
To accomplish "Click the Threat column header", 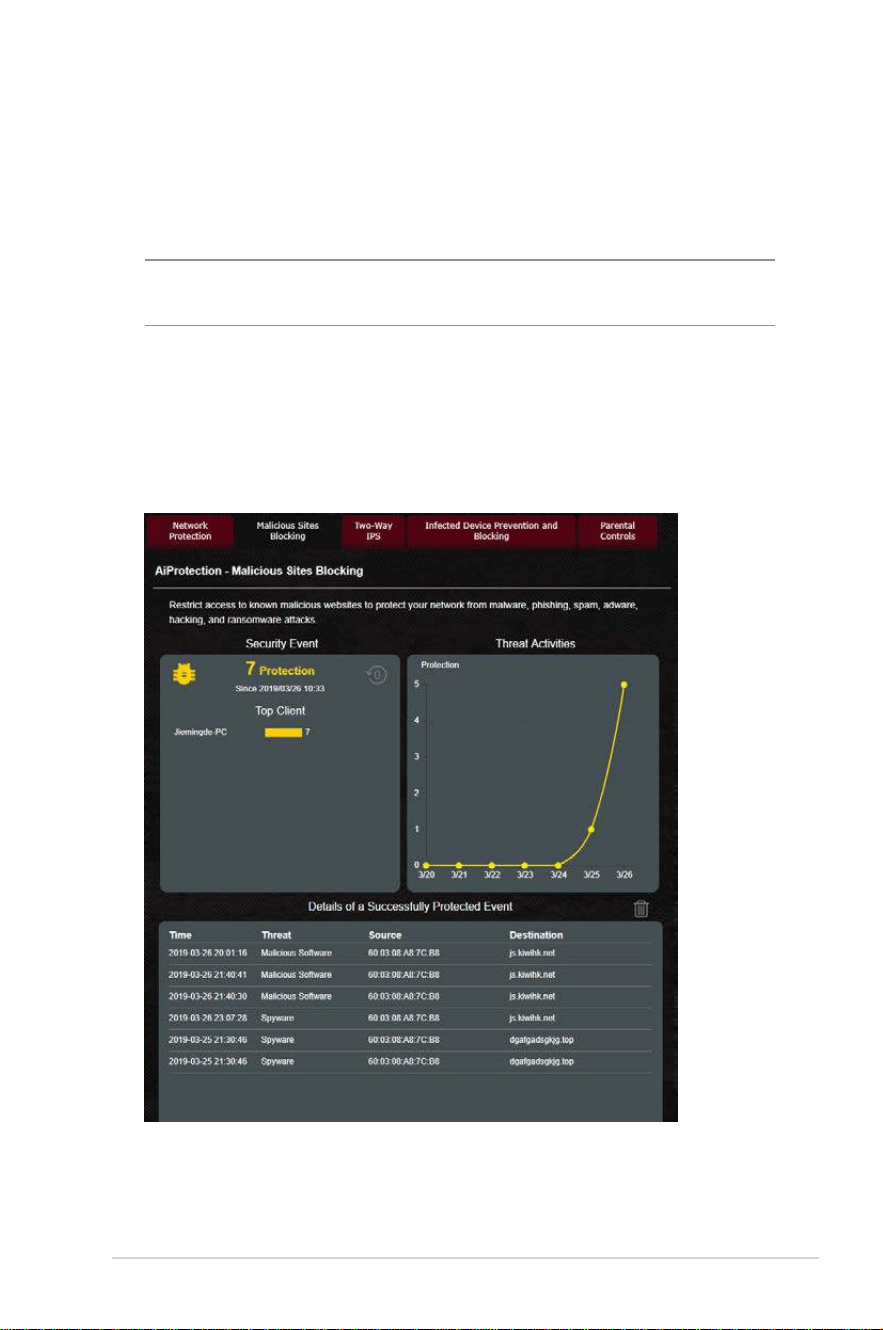I will point(276,935).
